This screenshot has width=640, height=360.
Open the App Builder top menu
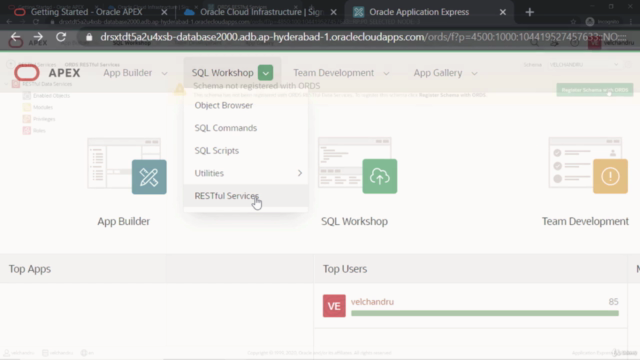[x=127, y=73]
